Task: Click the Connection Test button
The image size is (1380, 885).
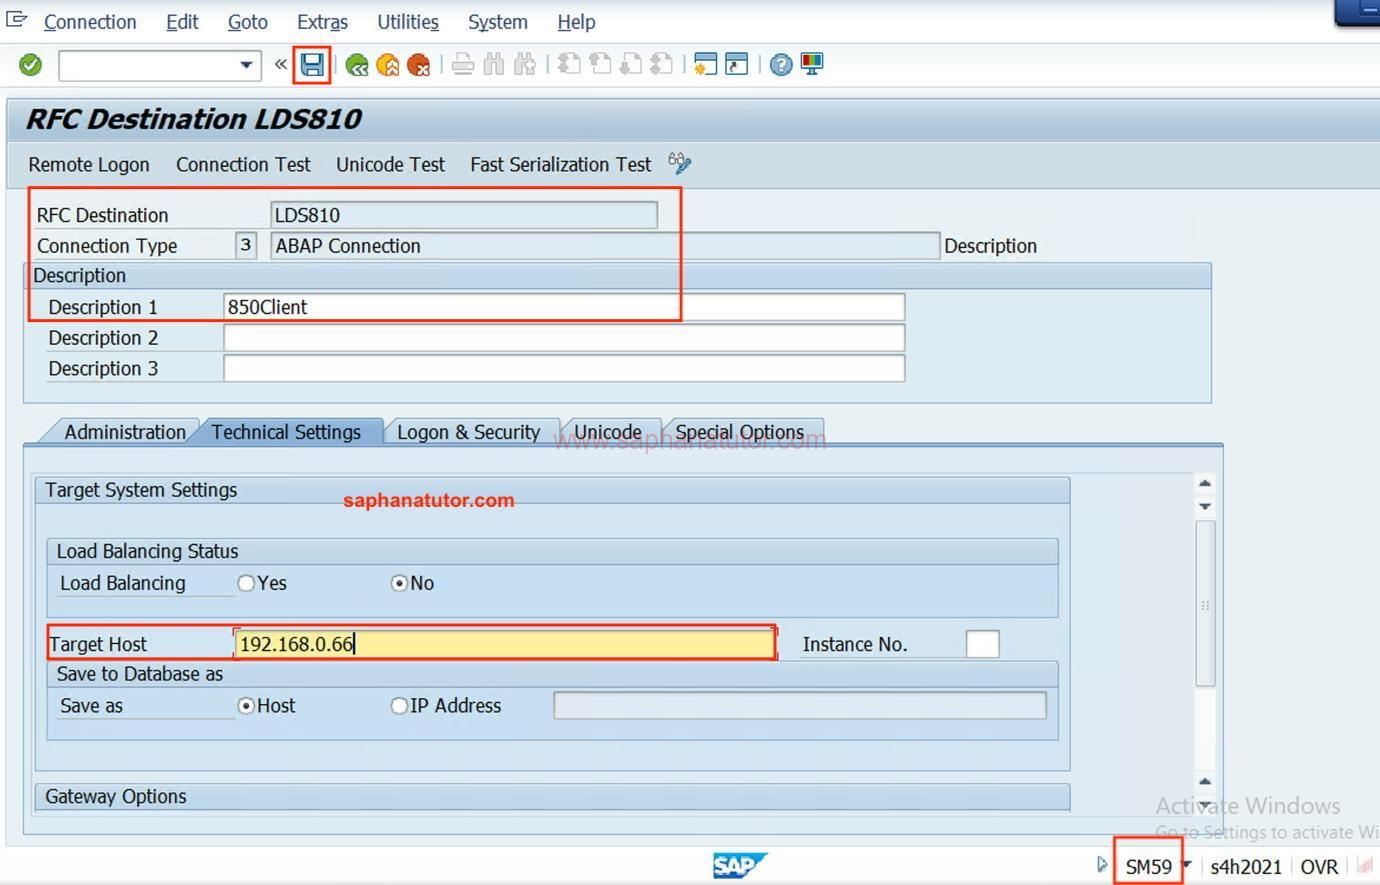Action: click(x=243, y=165)
